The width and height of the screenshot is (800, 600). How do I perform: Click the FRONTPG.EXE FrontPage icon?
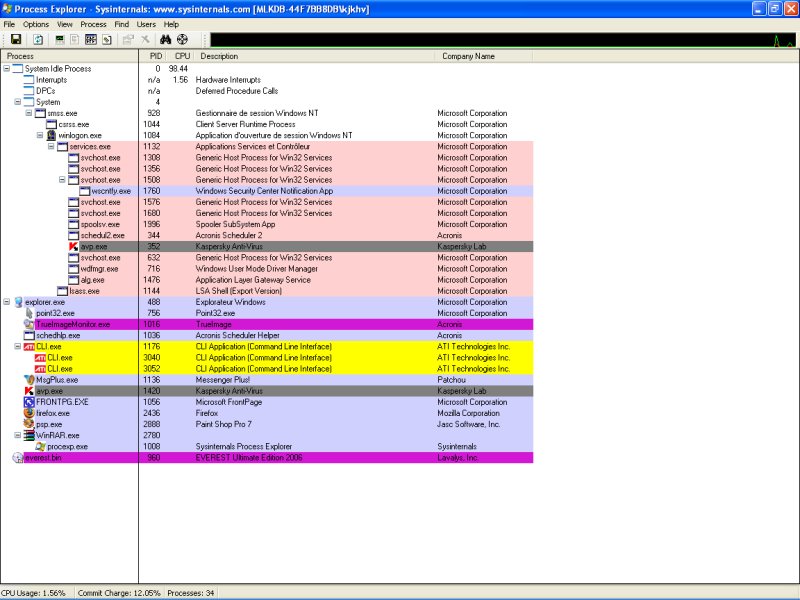click(x=29, y=402)
